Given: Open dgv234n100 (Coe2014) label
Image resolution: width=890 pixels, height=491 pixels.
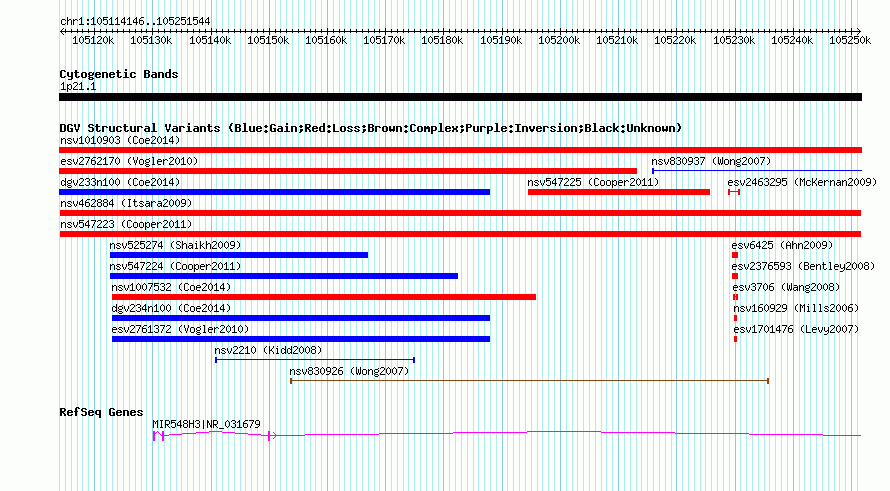Looking at the screenshot, I should click(171, 308).
